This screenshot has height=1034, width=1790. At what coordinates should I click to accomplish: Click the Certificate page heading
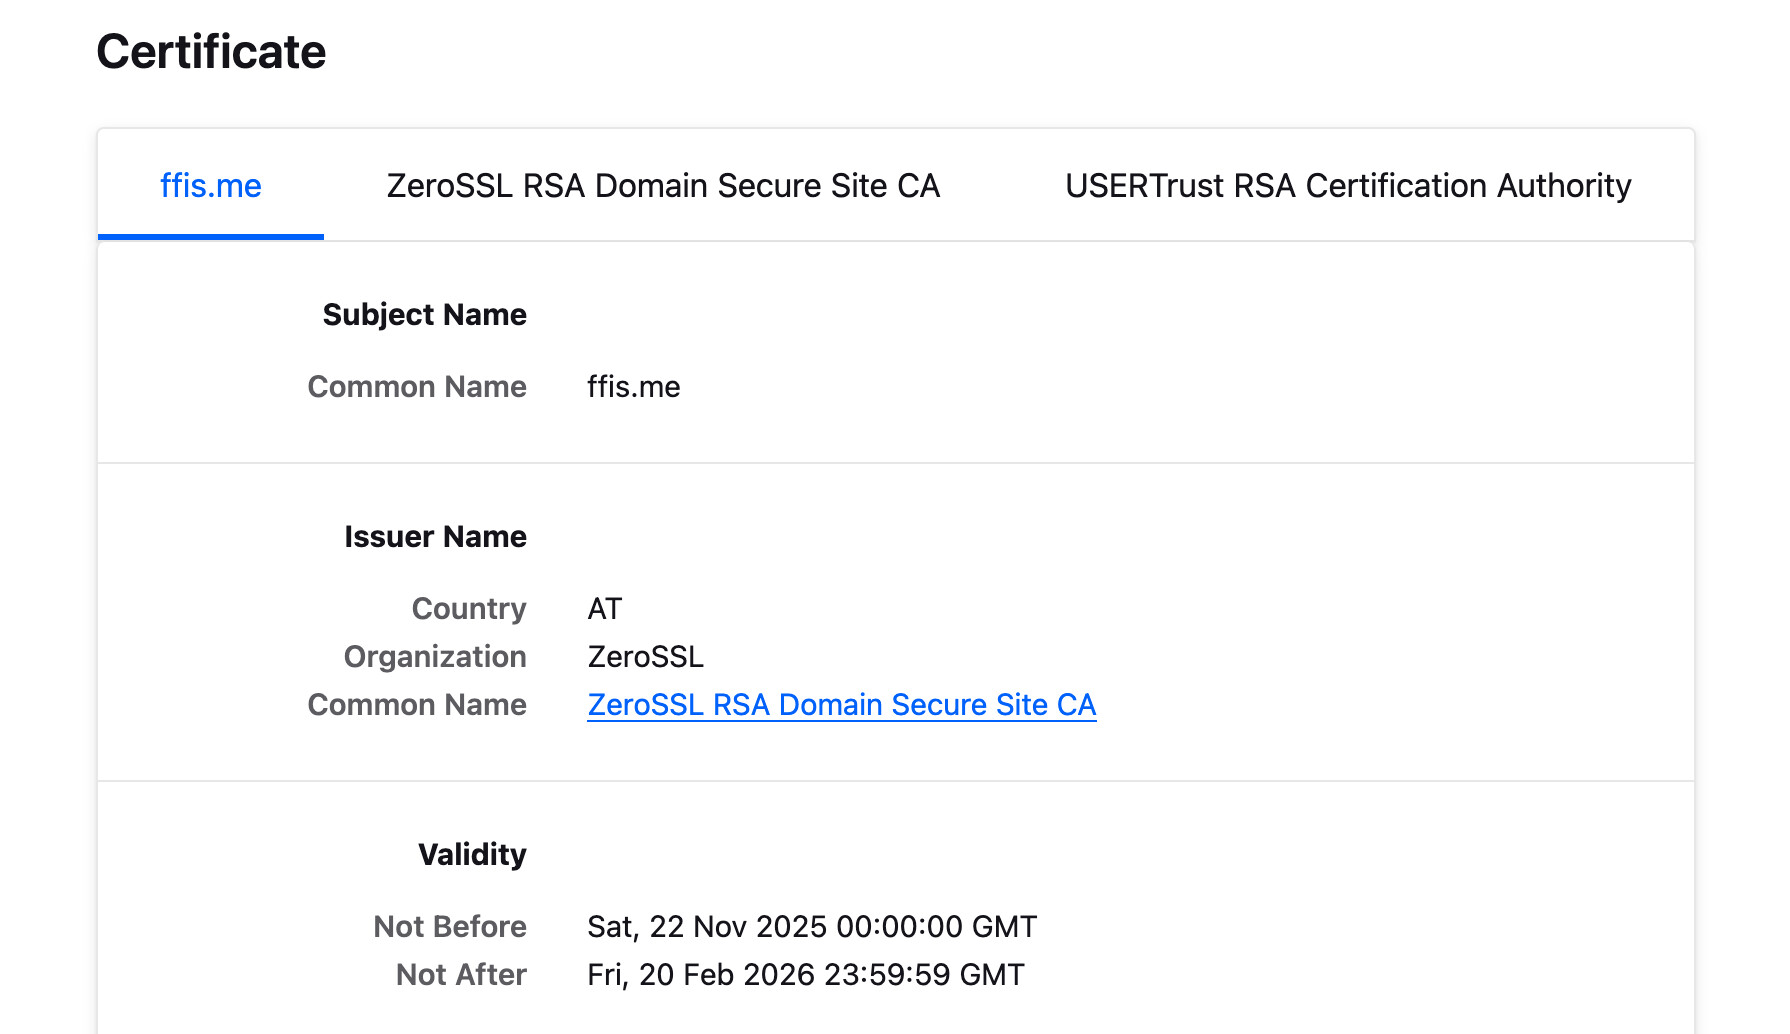211,52
